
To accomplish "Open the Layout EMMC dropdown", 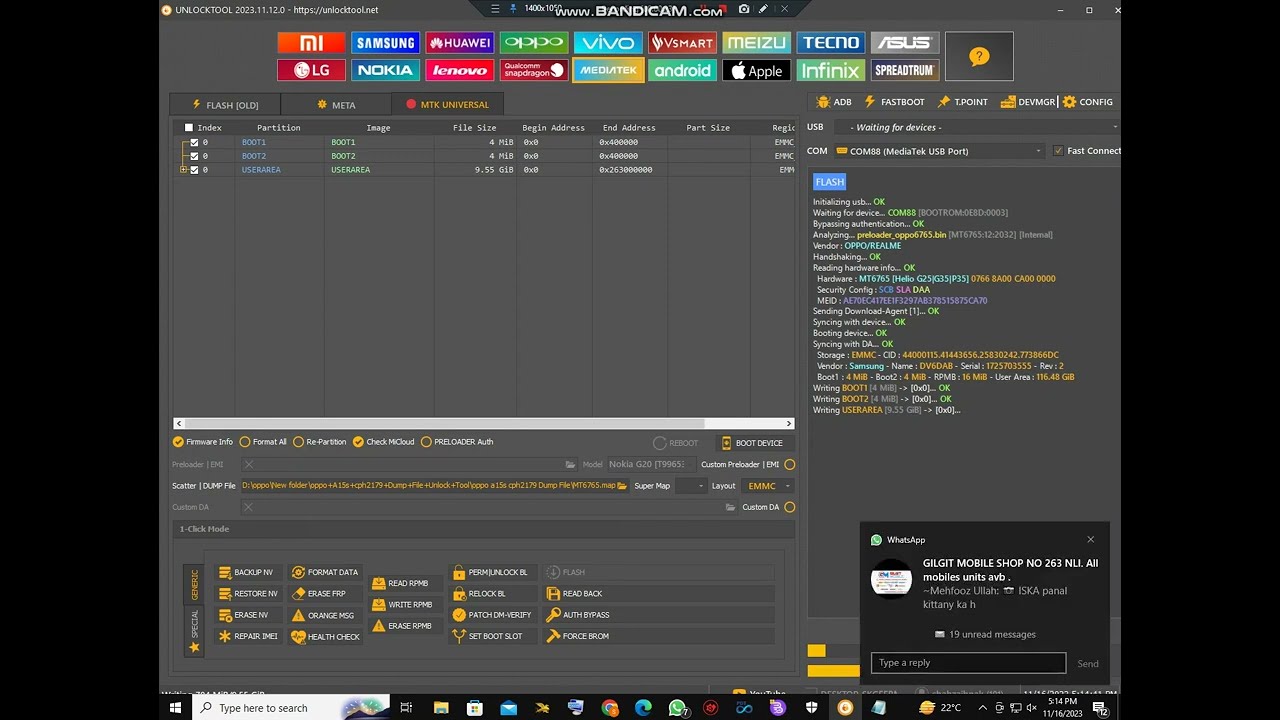I will pyautogui.click(x=768, y=486).
